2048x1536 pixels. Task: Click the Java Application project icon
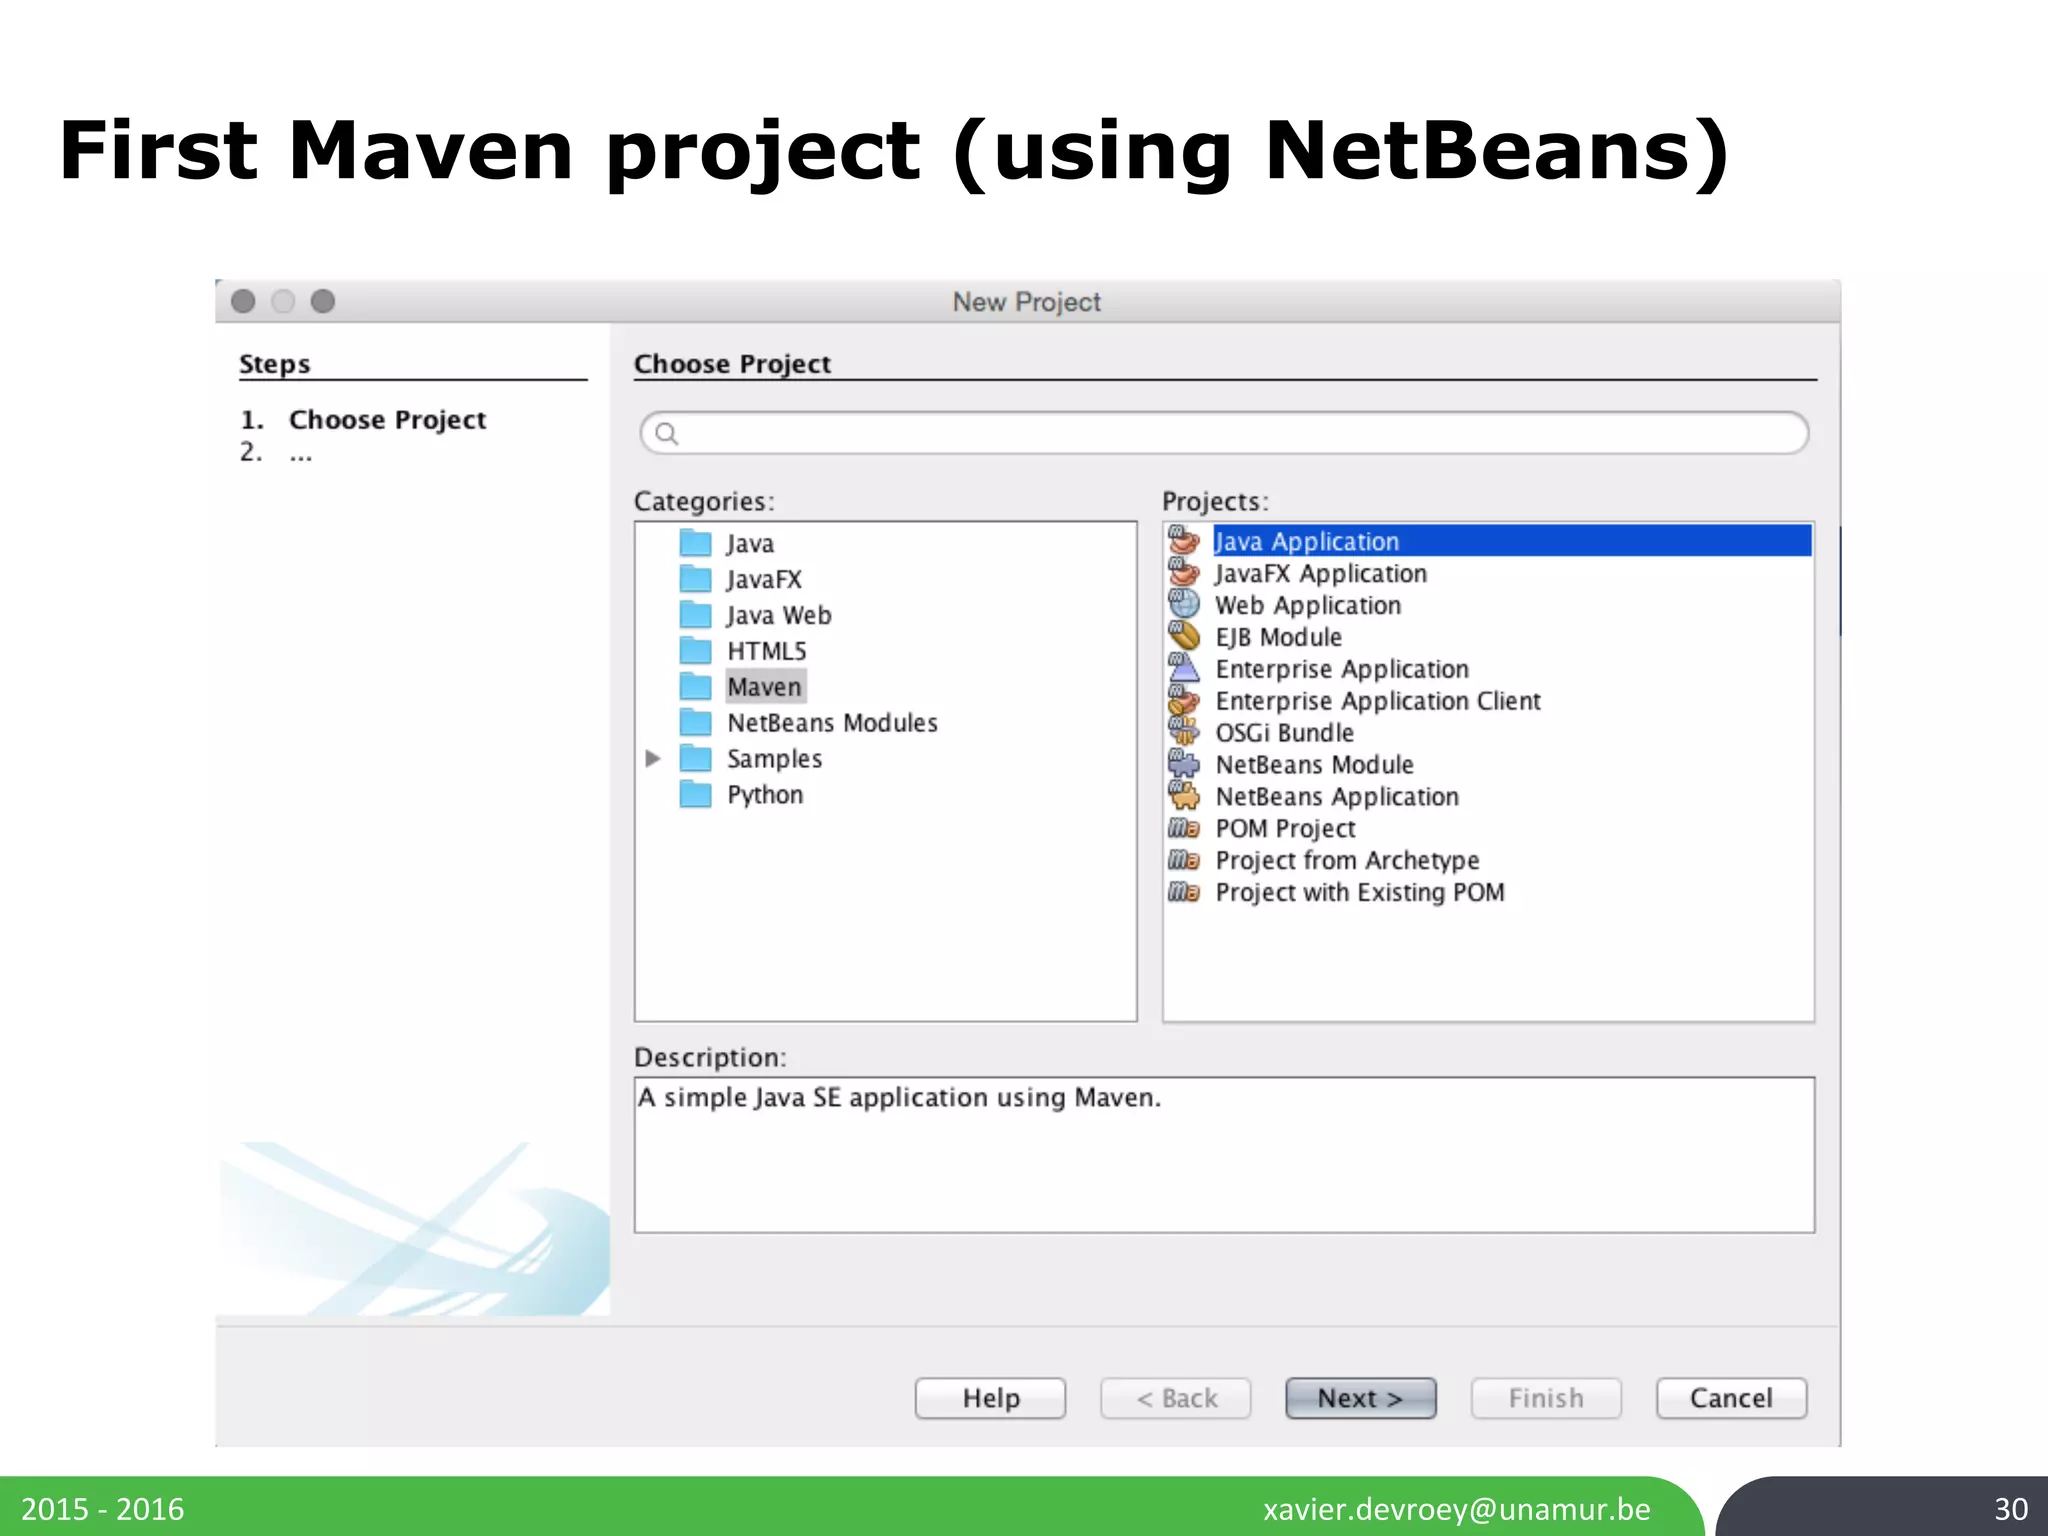(x=1184, y=541)
